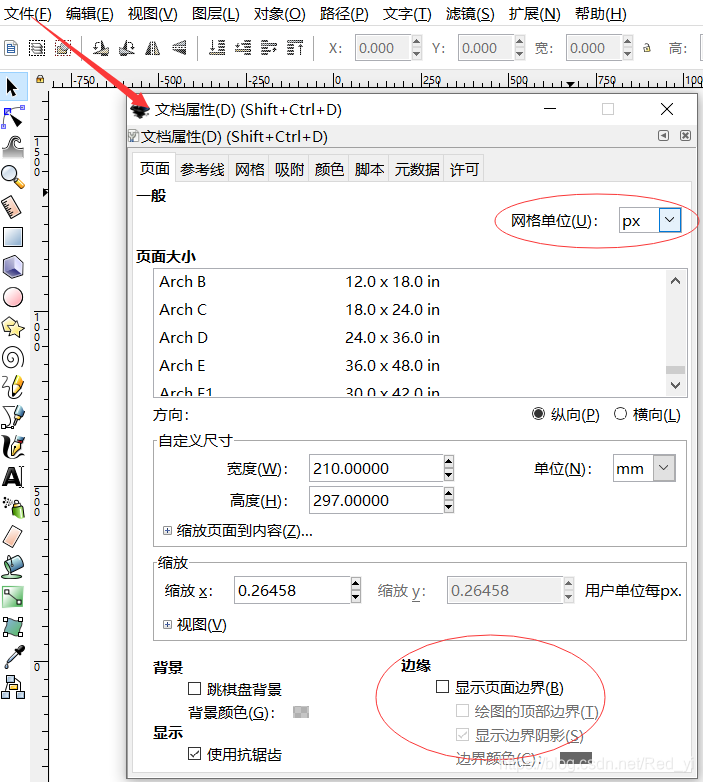Select the Circle/Ellipse tool

(x=13, y=297)
